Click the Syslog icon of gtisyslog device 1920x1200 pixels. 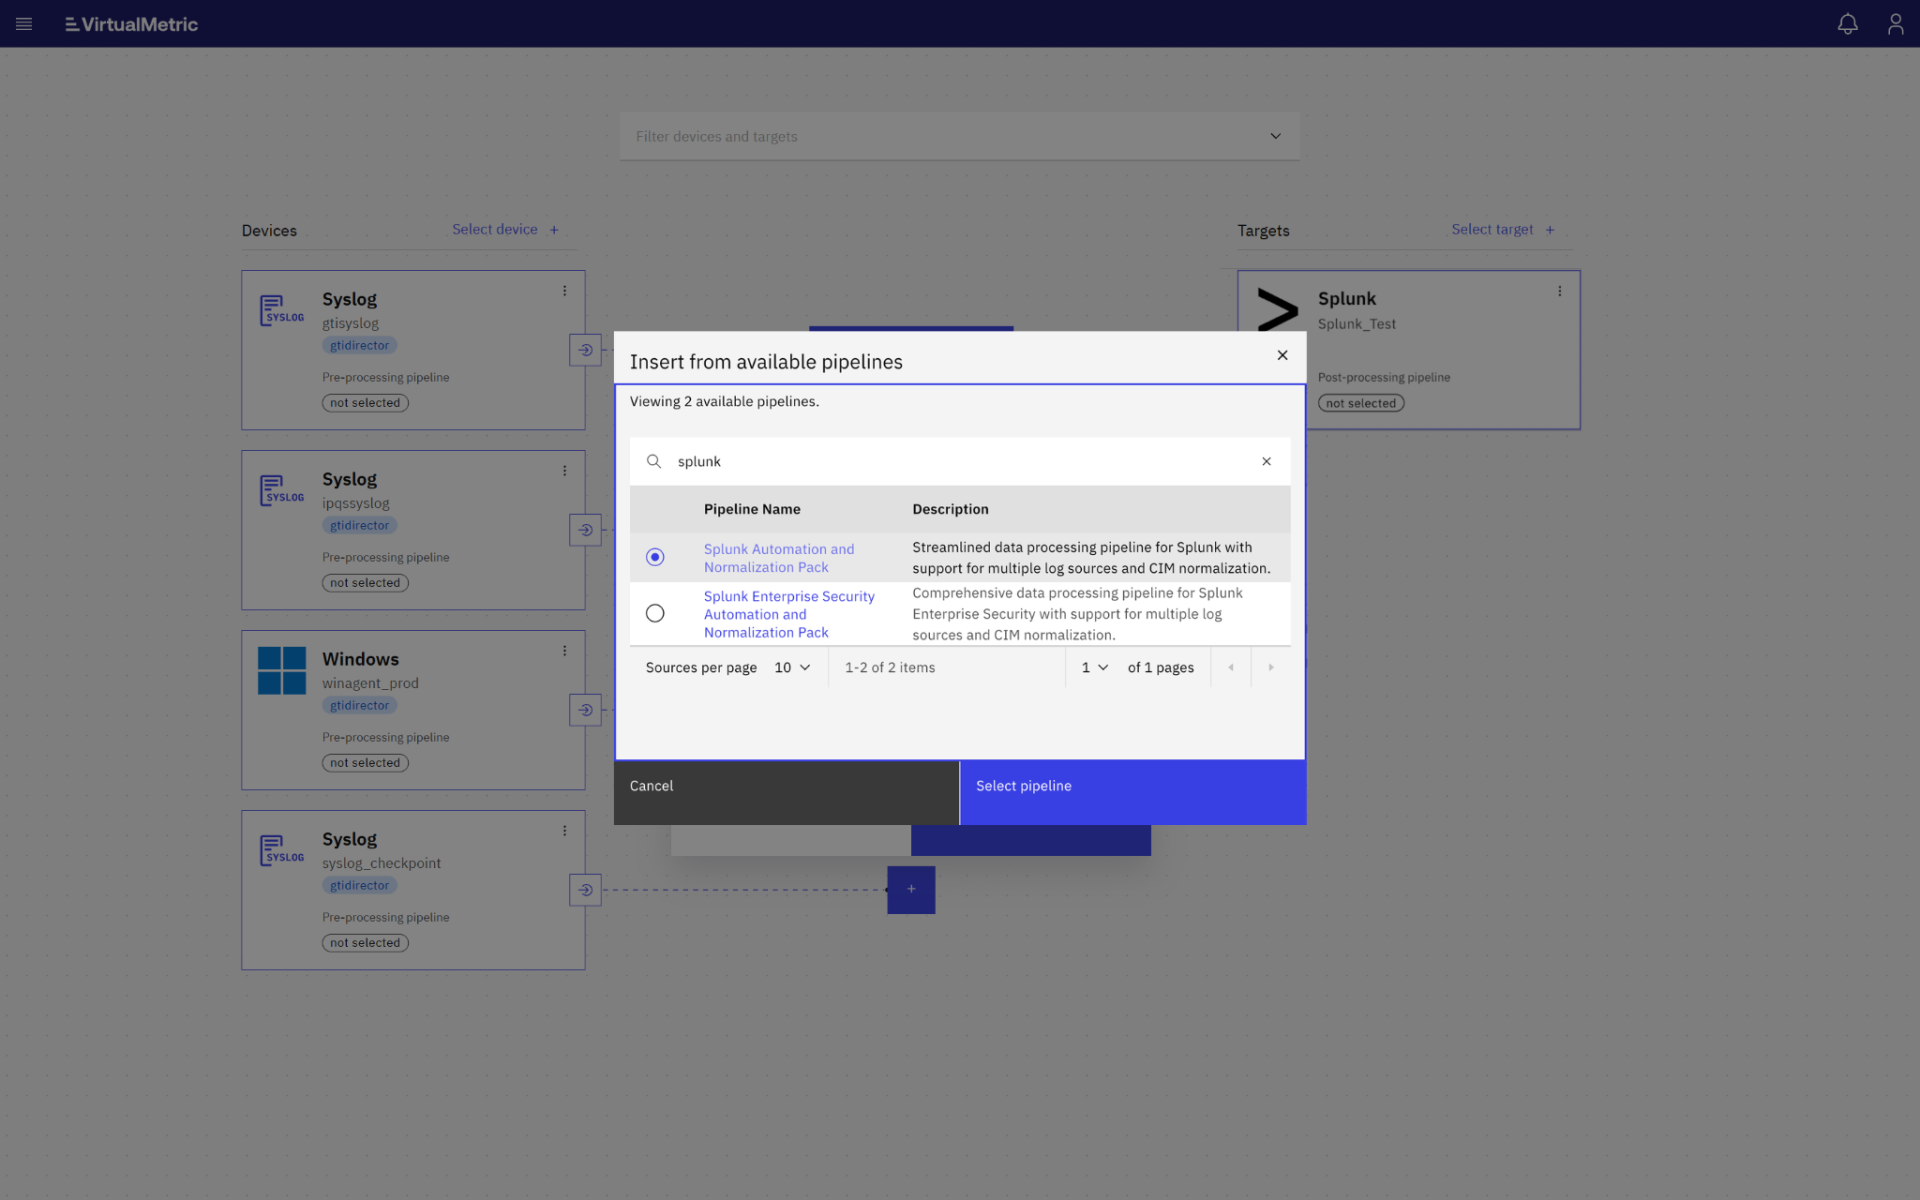click(x=281, y=310)
